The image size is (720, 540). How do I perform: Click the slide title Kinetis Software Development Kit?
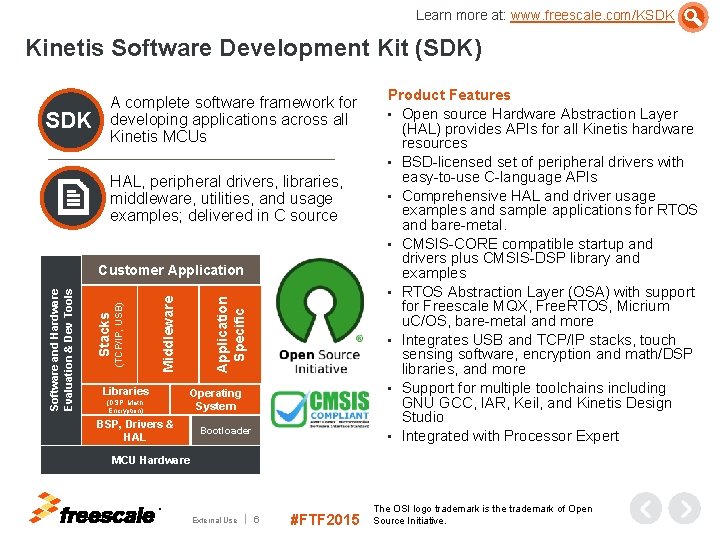[x=253, y=48]
